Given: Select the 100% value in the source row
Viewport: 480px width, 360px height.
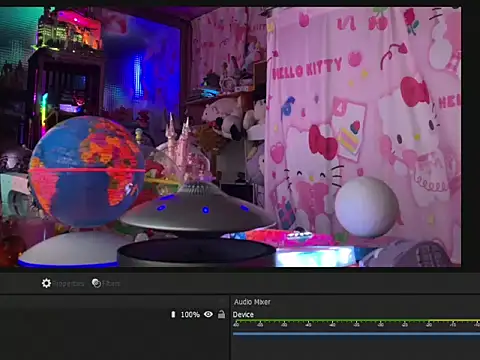Looking at the screenshot, I should pyautogui.click(x=190, y=314).
